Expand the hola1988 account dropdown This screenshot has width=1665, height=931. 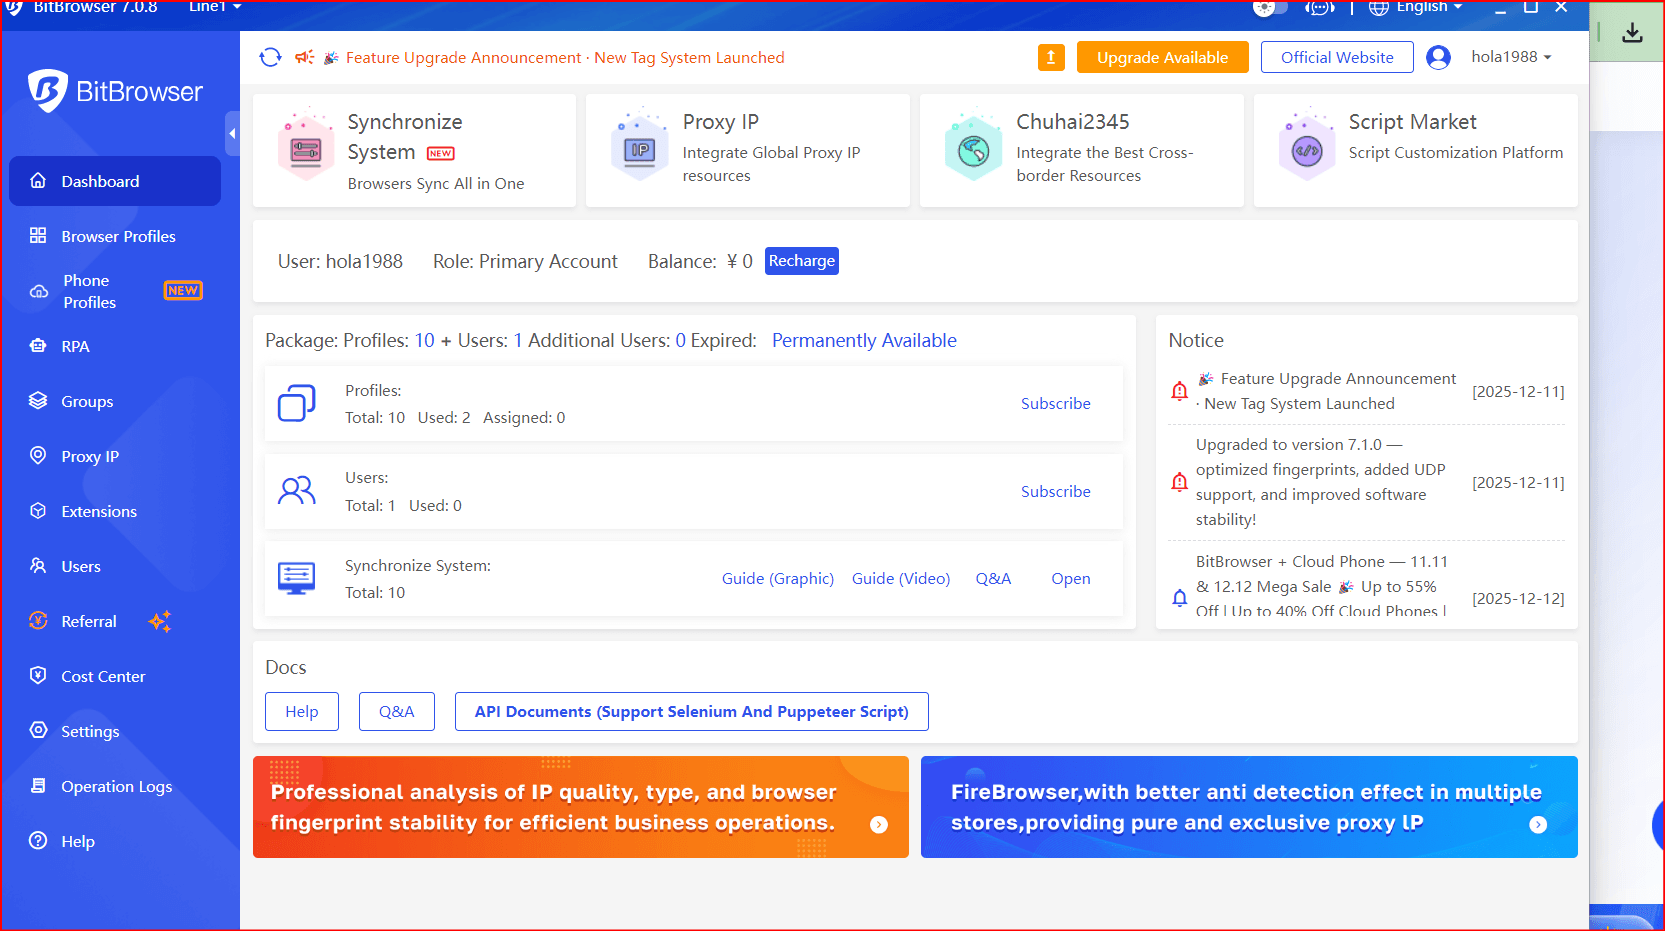coord(1511,57)
